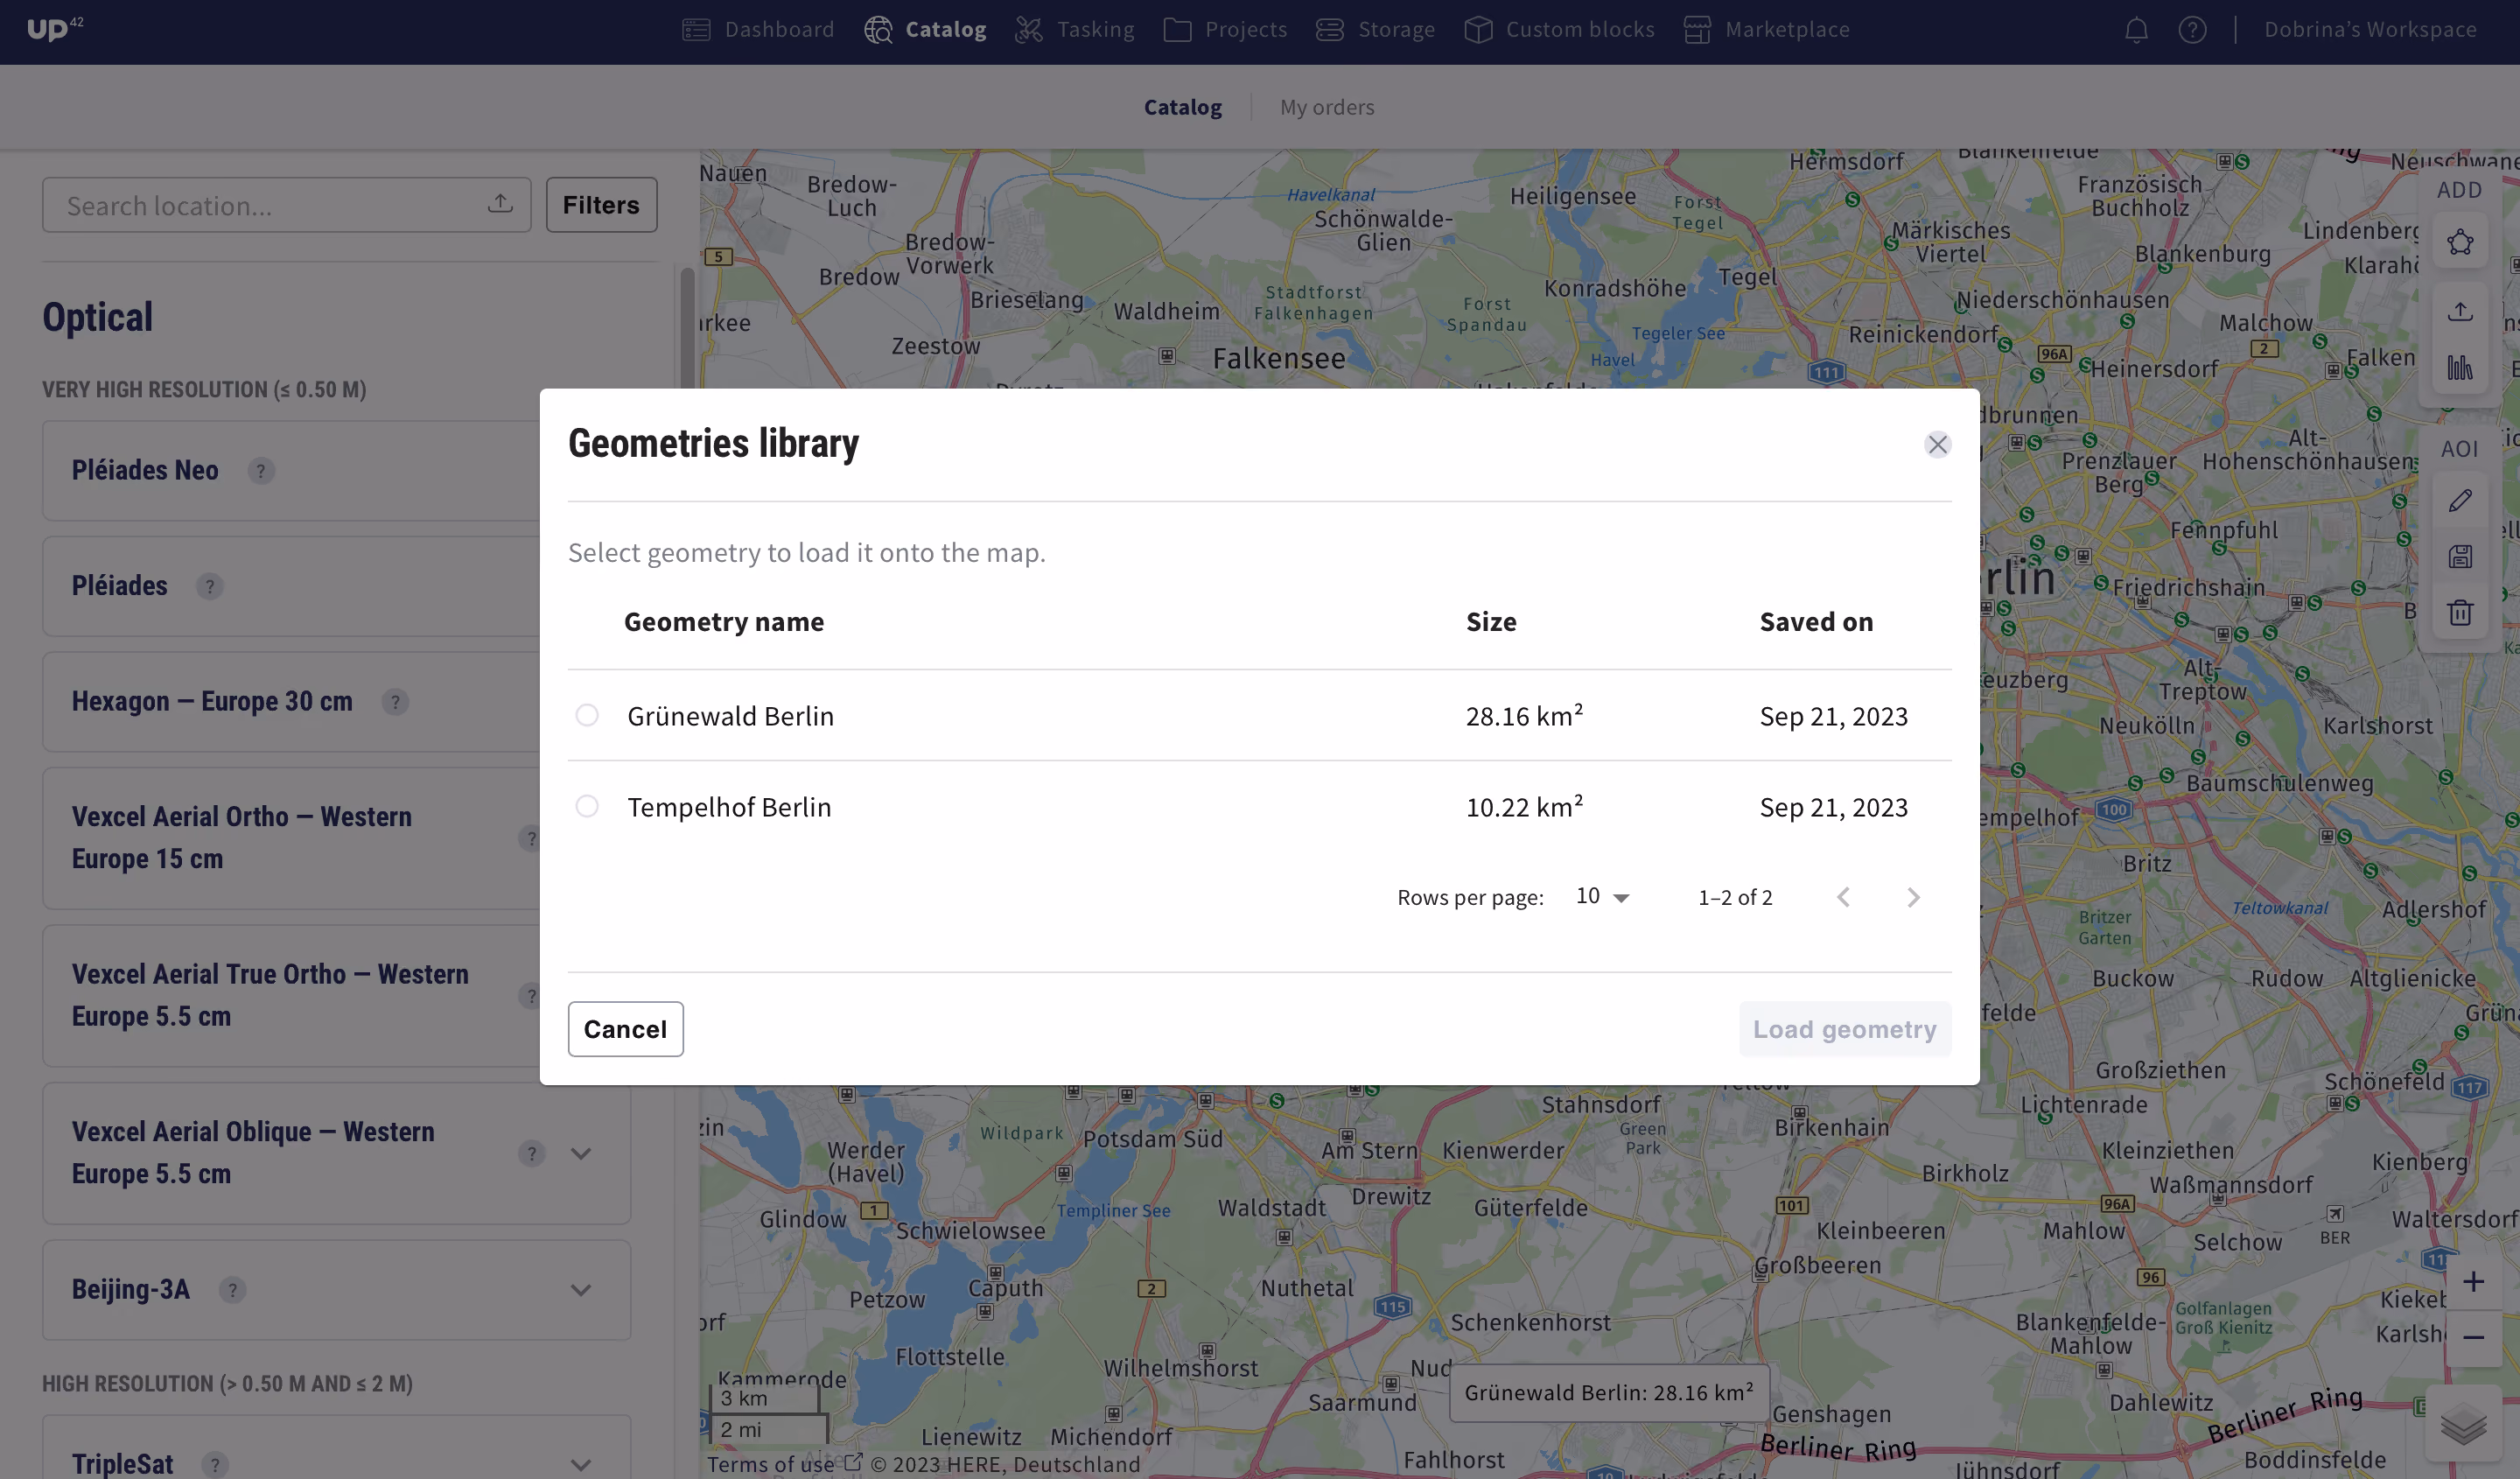The image size is (2520, 1479).
Task: Click the delete AOI trash icon
Action: click(2460, 612)
